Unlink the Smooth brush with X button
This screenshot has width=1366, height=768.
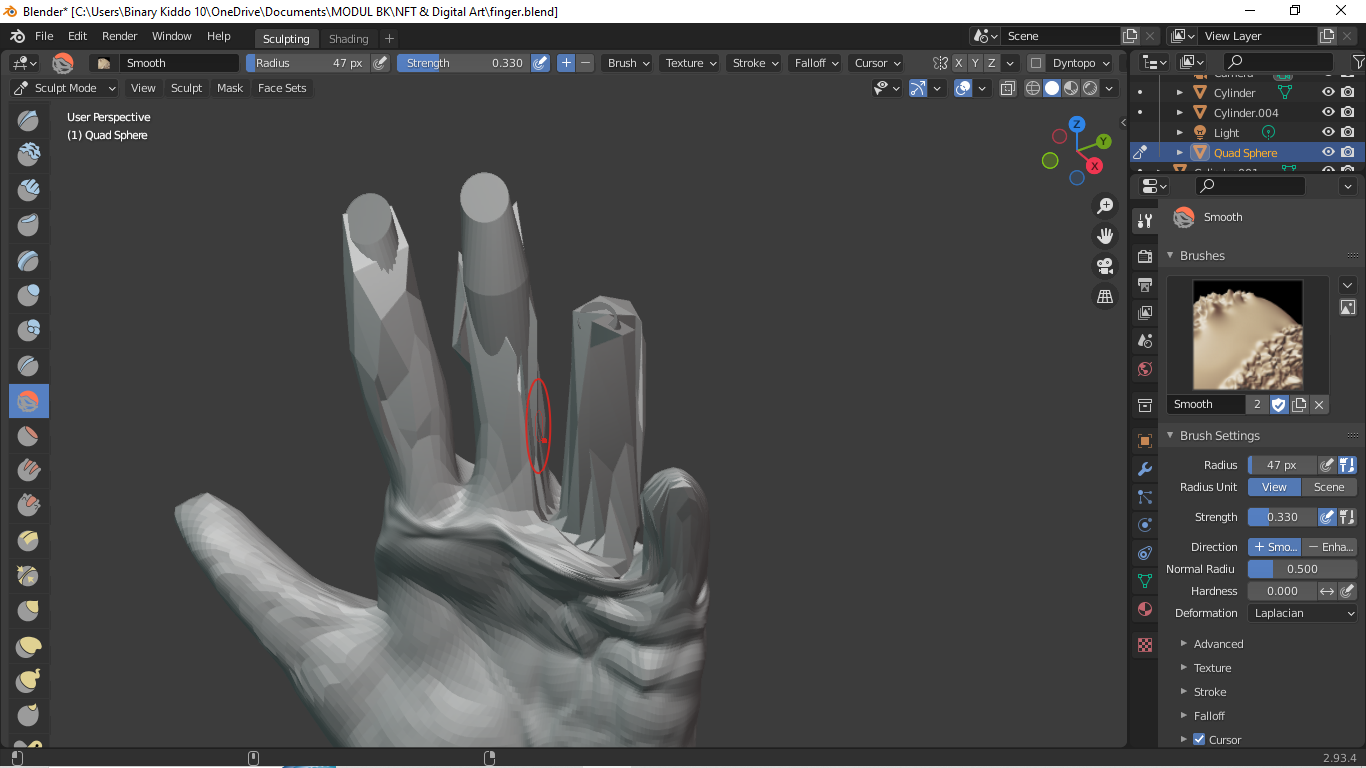[1319, 404]
